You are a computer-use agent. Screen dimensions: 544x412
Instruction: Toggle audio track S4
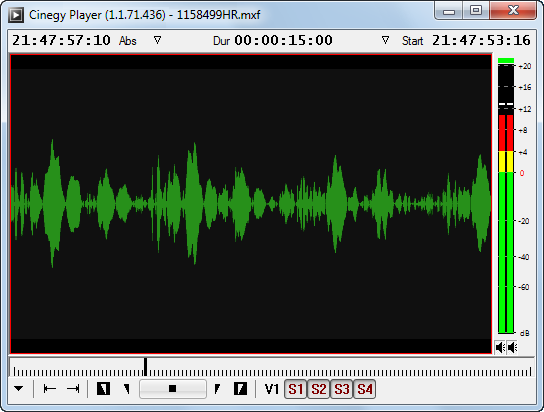(365, 389)
